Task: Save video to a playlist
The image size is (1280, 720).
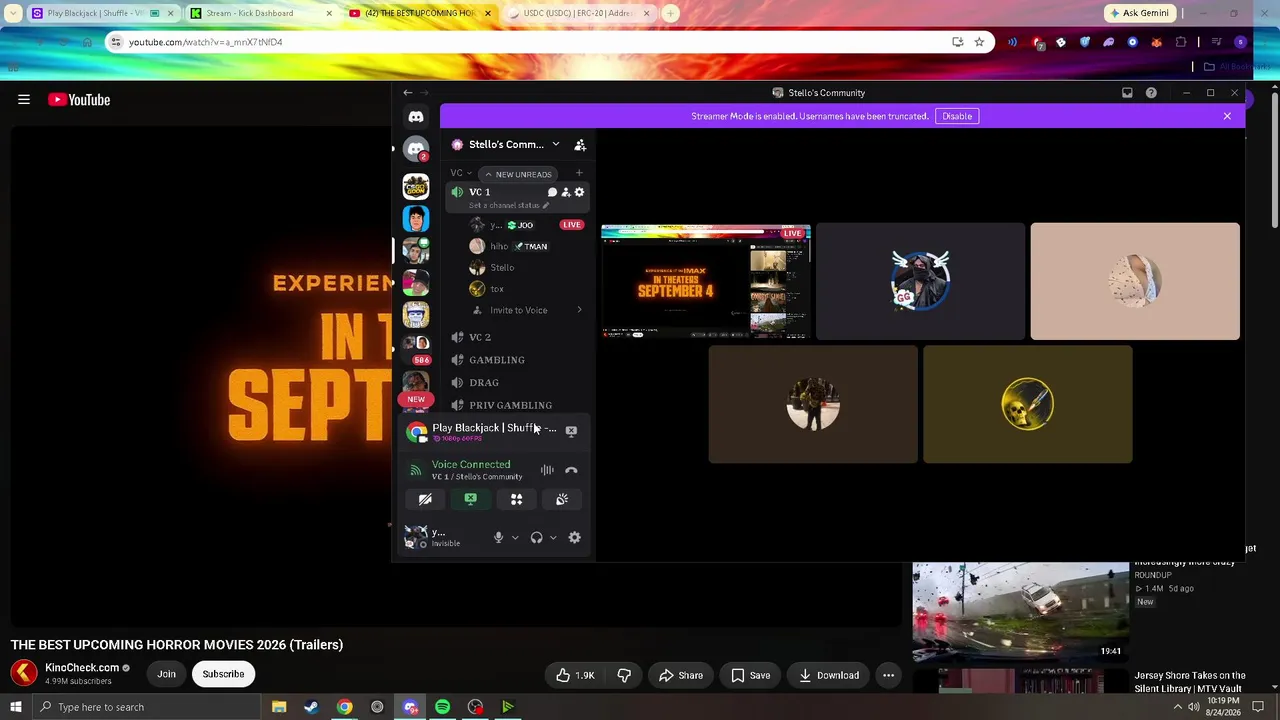Action: coord(751,675)
